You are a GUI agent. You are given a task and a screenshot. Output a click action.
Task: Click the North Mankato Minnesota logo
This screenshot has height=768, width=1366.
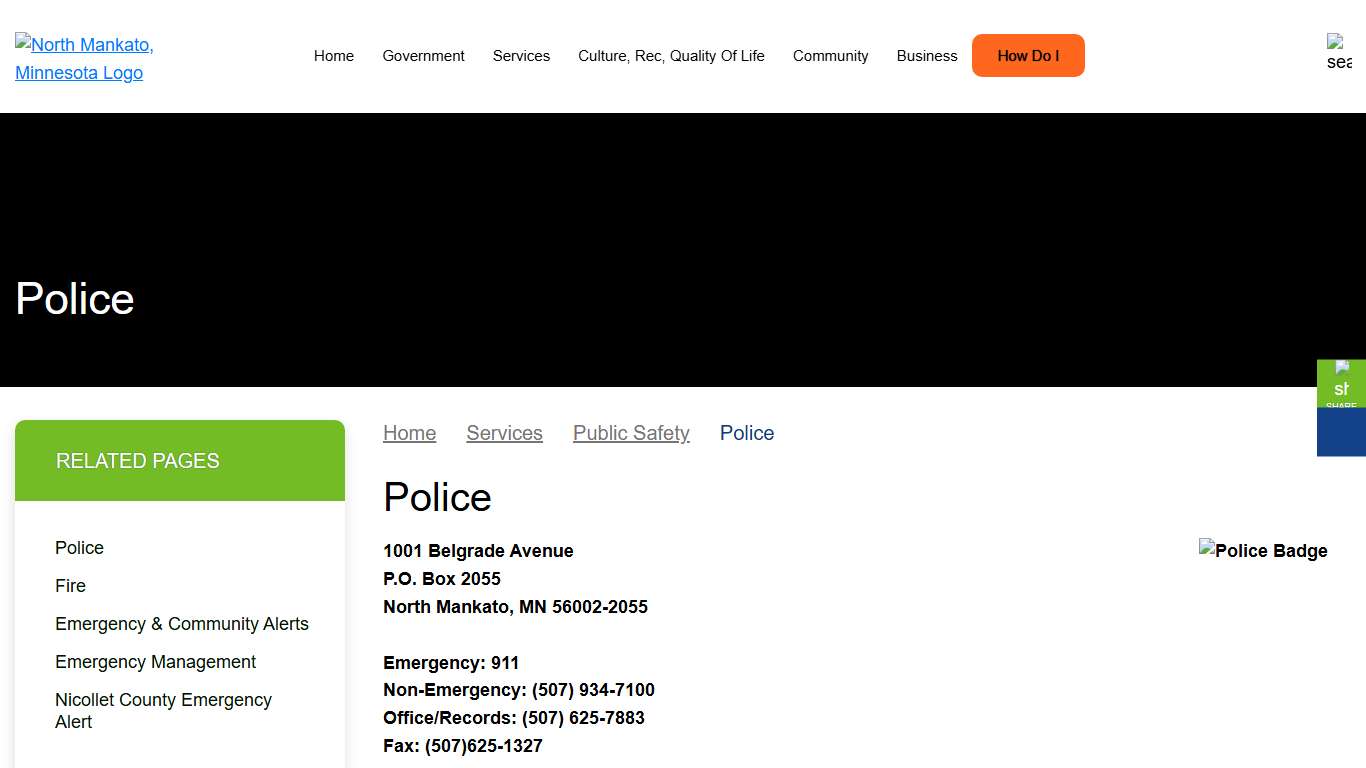[x=84, y=58]
